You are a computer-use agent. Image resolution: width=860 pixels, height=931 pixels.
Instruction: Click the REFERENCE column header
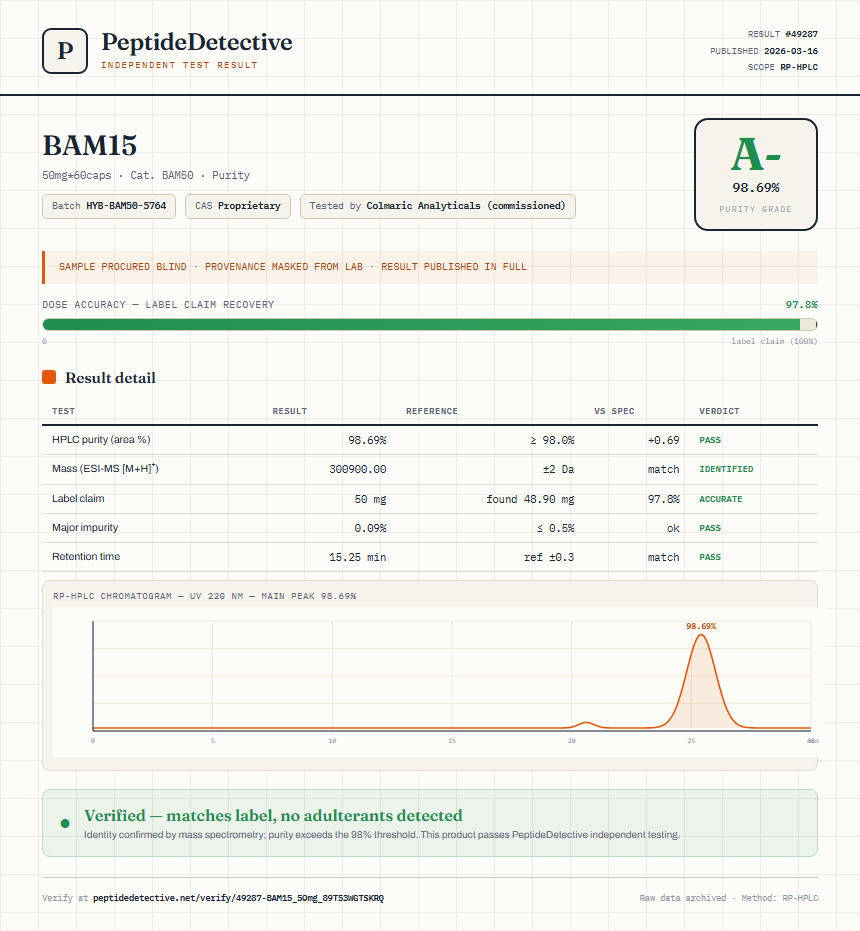pyautogui.click(x=431, y=411)
